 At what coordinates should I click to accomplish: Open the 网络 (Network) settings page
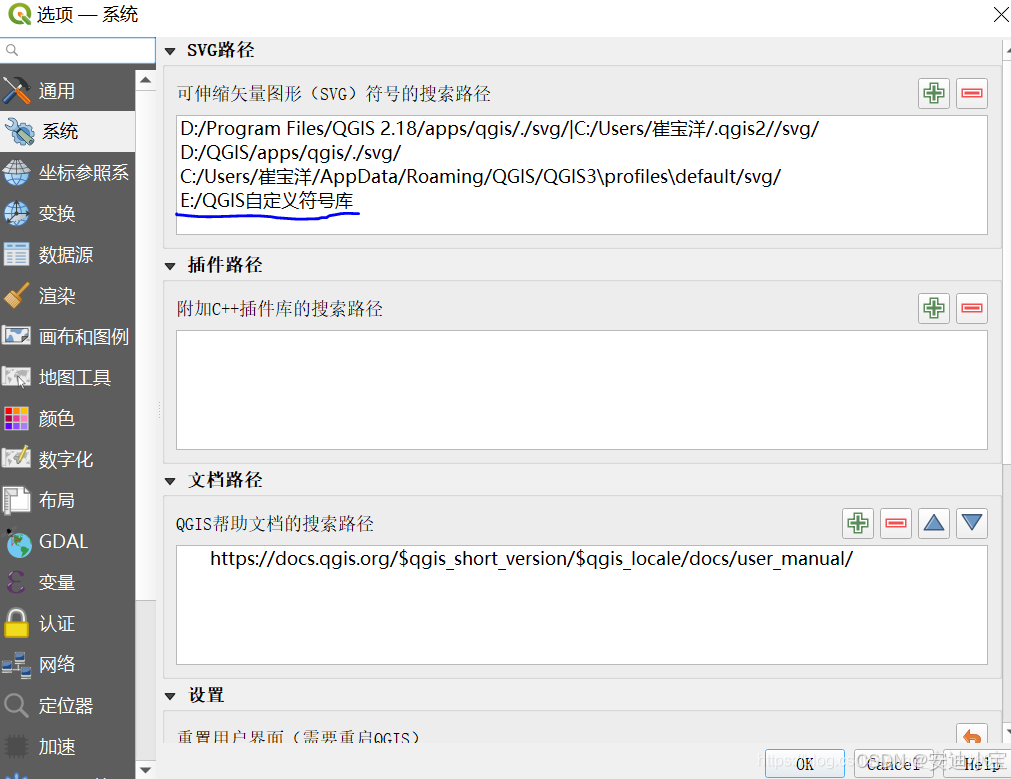click(67, 664)
